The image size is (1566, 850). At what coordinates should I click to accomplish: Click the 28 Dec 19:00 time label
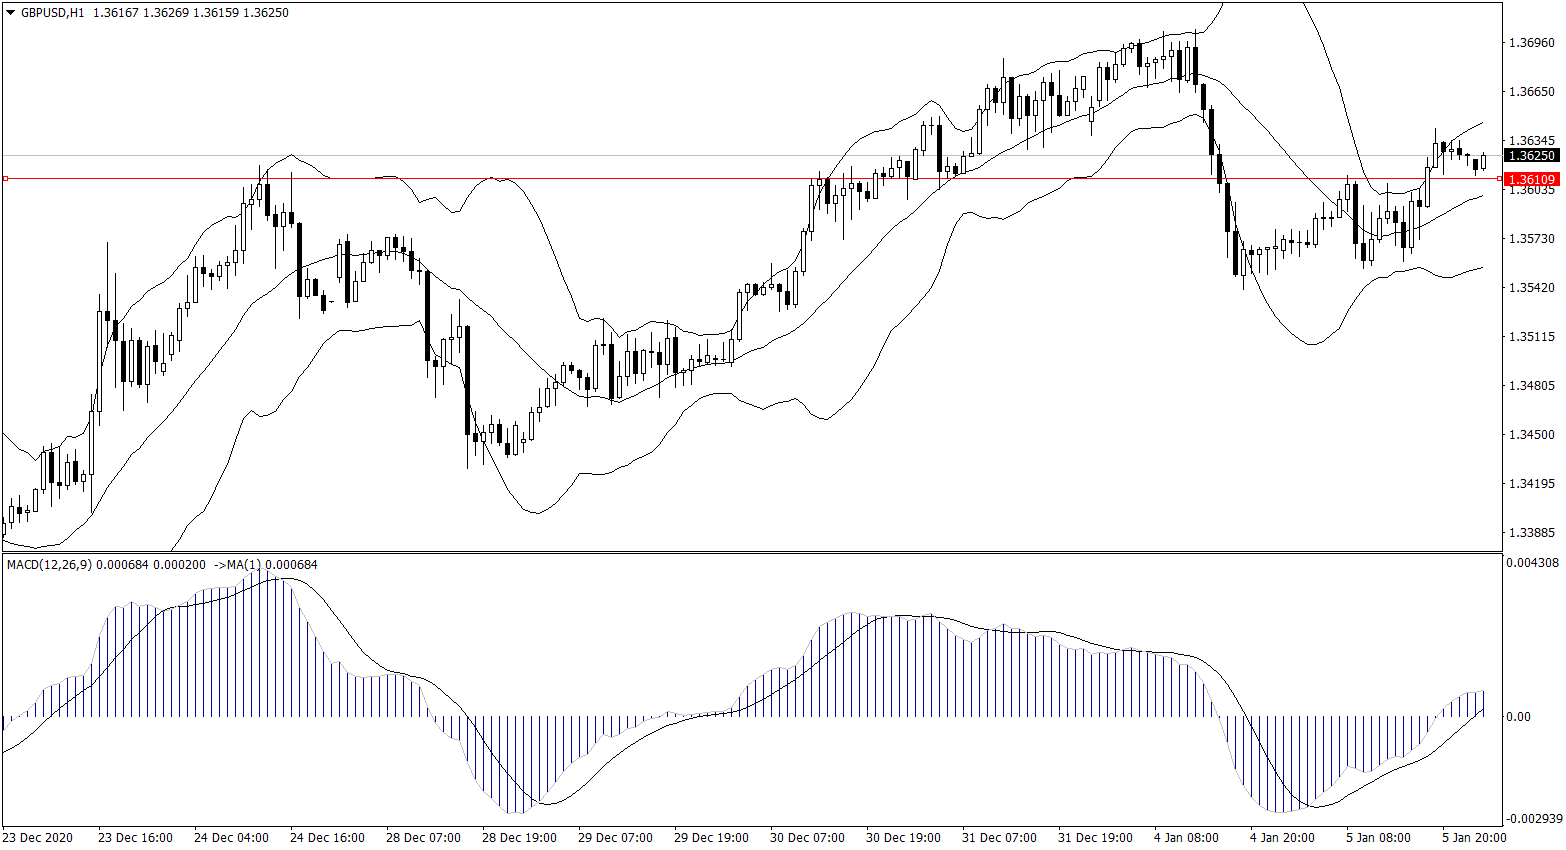tap(519, 838)
